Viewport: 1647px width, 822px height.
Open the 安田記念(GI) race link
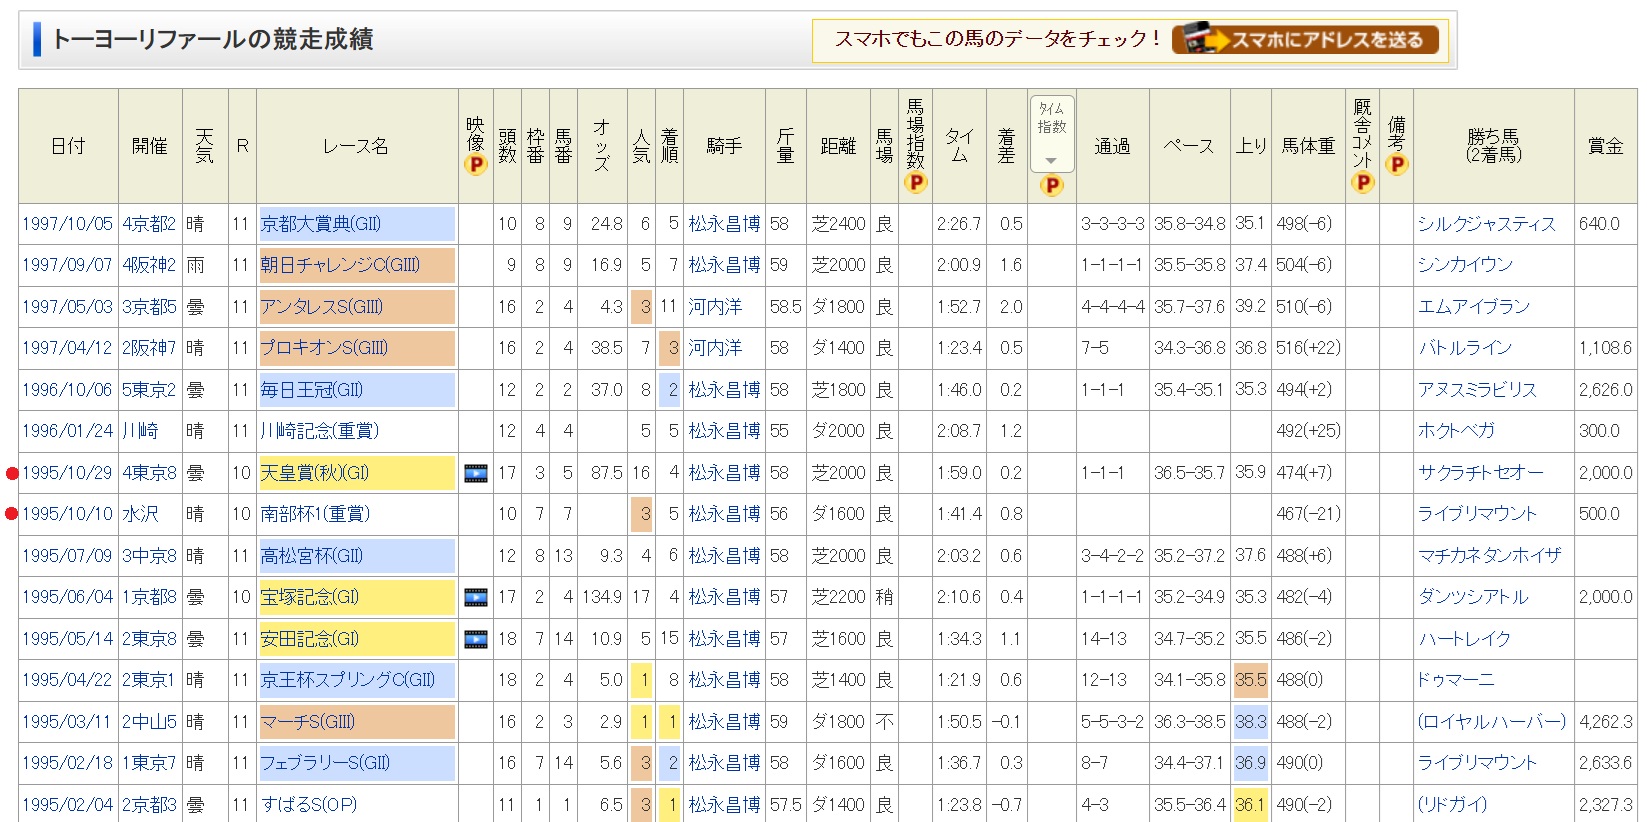tap(310, 639)
